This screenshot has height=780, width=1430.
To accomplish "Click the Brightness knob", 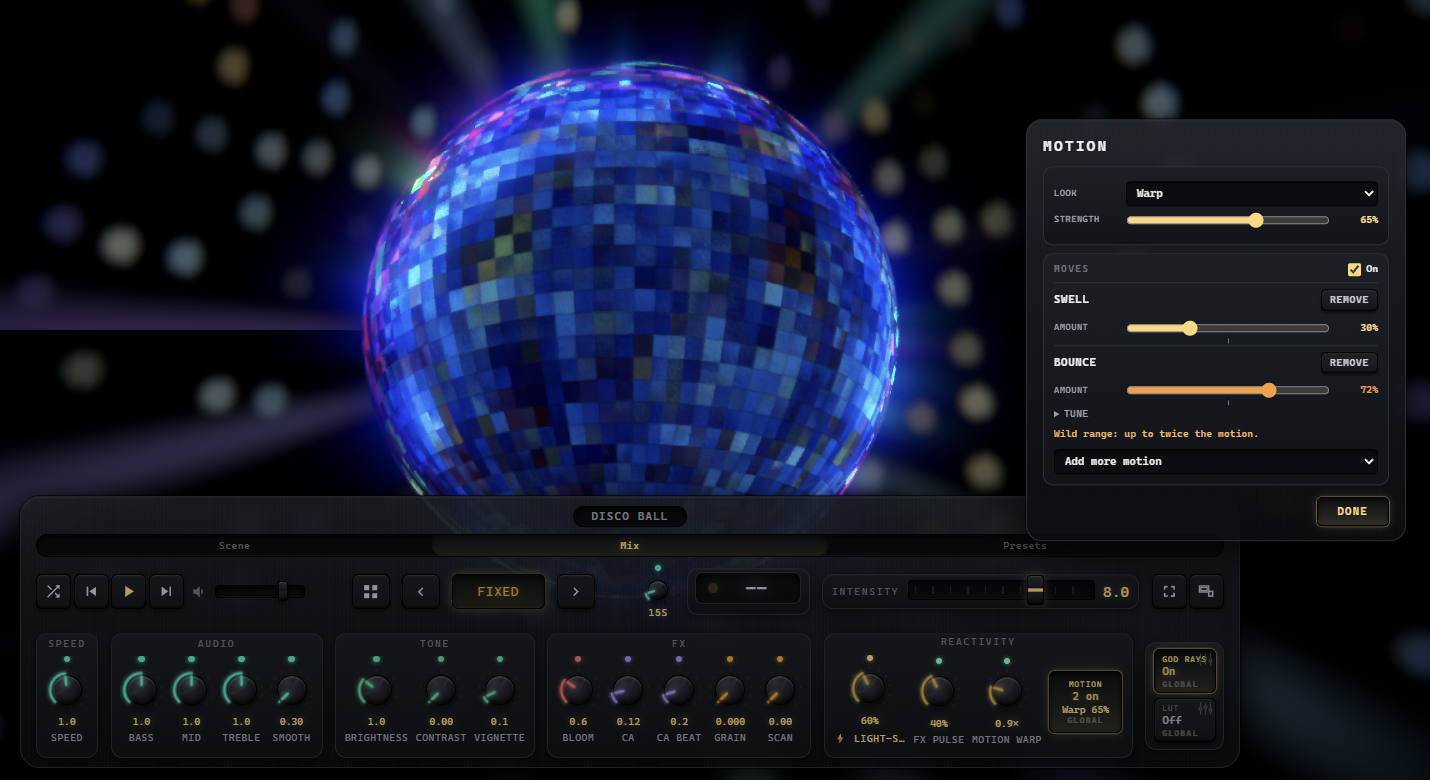I will (376, 689).
